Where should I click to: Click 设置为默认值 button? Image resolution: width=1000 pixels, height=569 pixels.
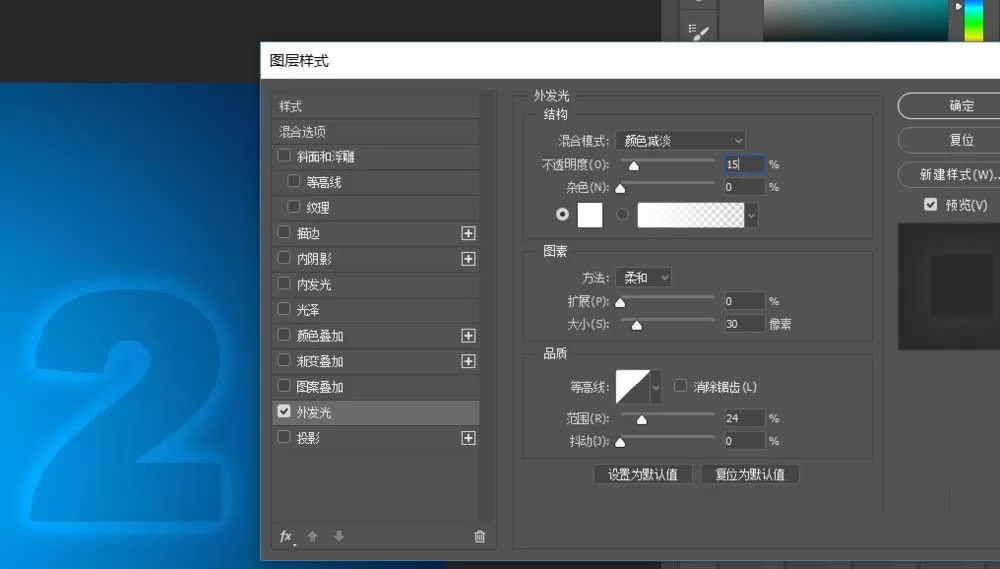(643, 475)
